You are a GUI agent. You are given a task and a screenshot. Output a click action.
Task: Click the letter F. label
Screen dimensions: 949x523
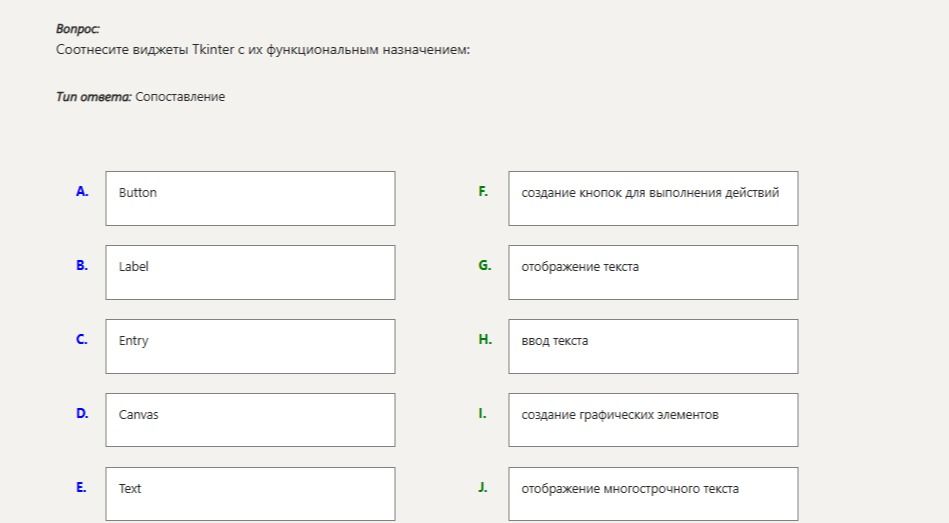[483, 191]
